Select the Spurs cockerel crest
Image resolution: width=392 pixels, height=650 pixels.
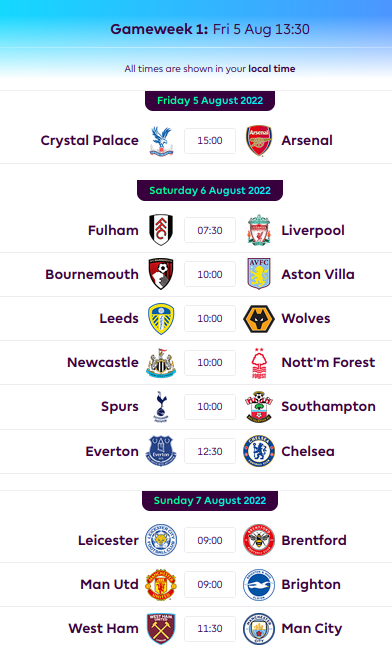click(161, 407)
